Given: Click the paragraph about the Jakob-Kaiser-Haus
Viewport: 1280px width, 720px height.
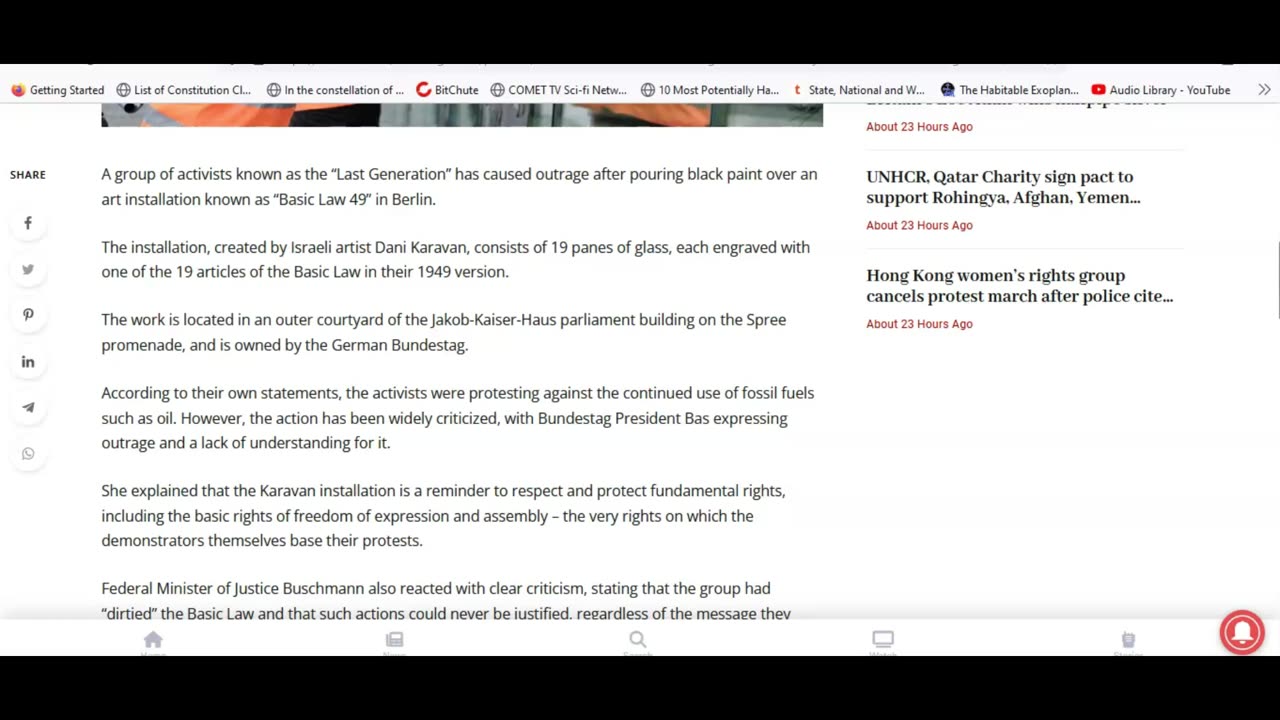Looking at the screenshot, I should (x=443, y=332).
